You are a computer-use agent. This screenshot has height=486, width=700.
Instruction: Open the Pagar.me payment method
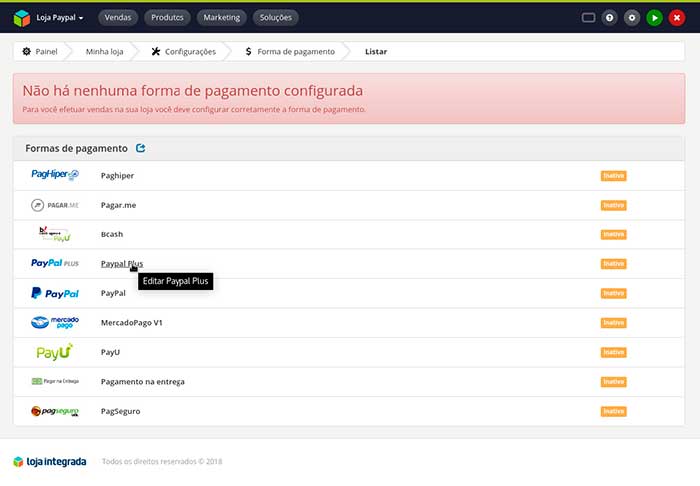tap(118, 205)
